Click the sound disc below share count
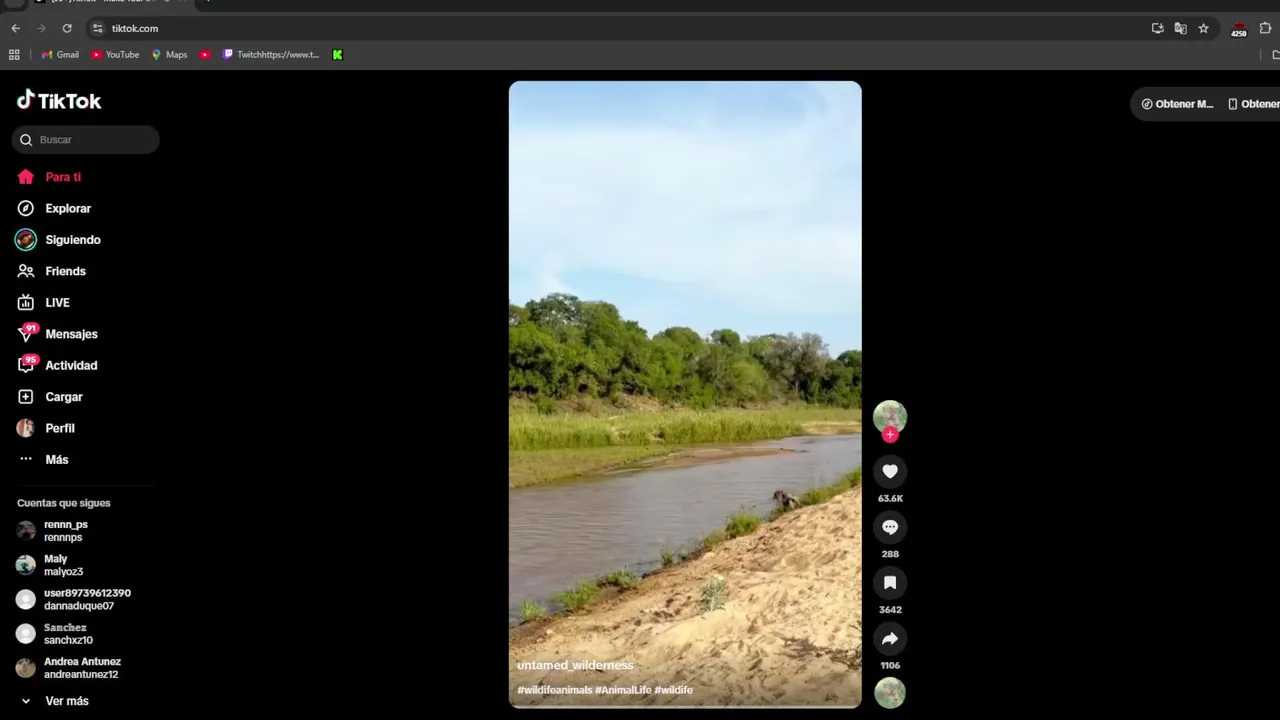Screen dimensions: 1280x720 click(x=890, y=693)
